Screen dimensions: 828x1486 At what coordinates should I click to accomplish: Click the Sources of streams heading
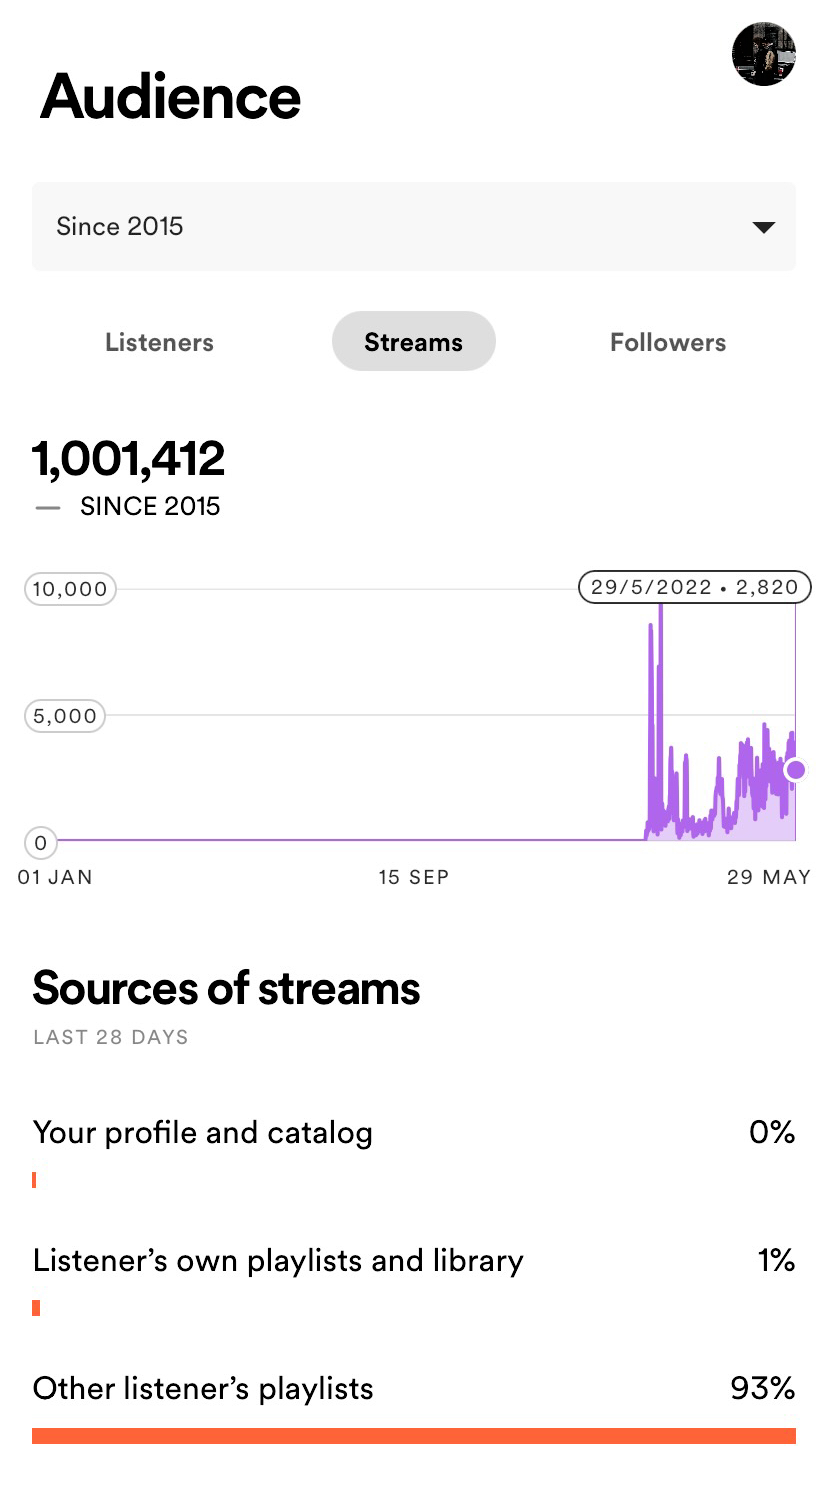[x=226, y=988]
